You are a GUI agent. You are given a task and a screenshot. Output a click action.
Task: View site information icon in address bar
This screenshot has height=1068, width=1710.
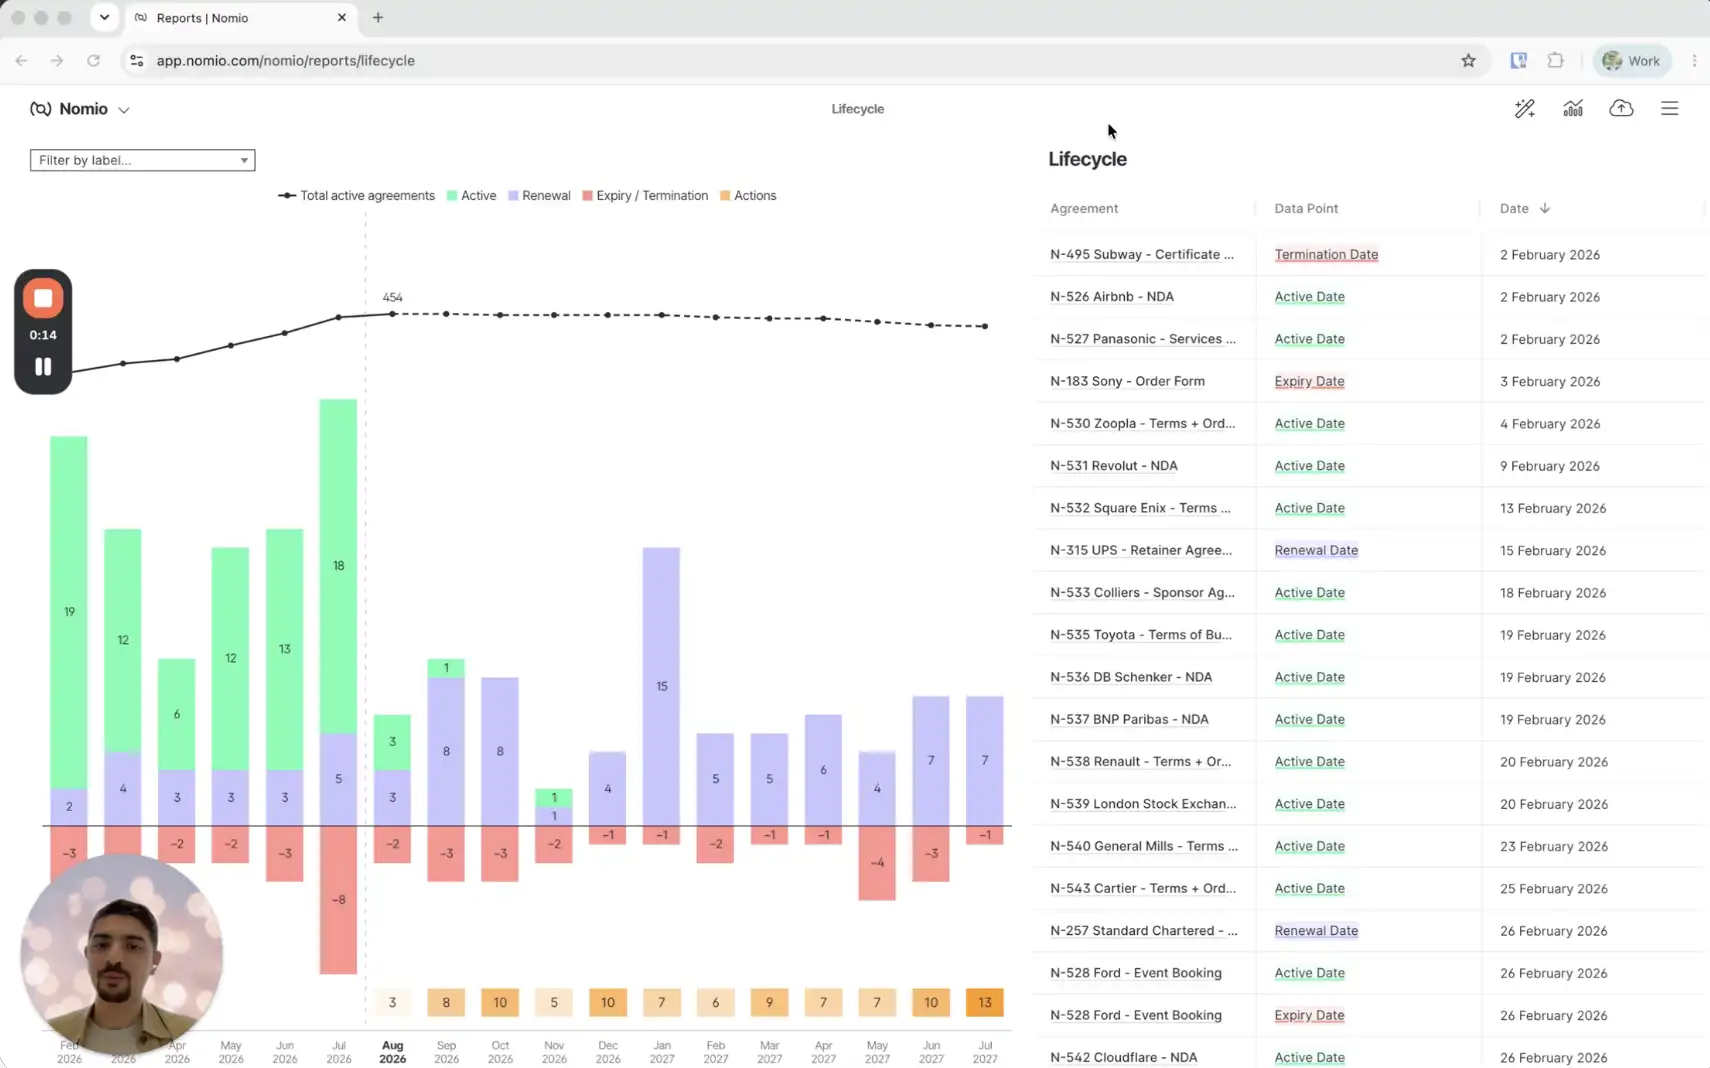pyautogui.click(x=137, y=61)
